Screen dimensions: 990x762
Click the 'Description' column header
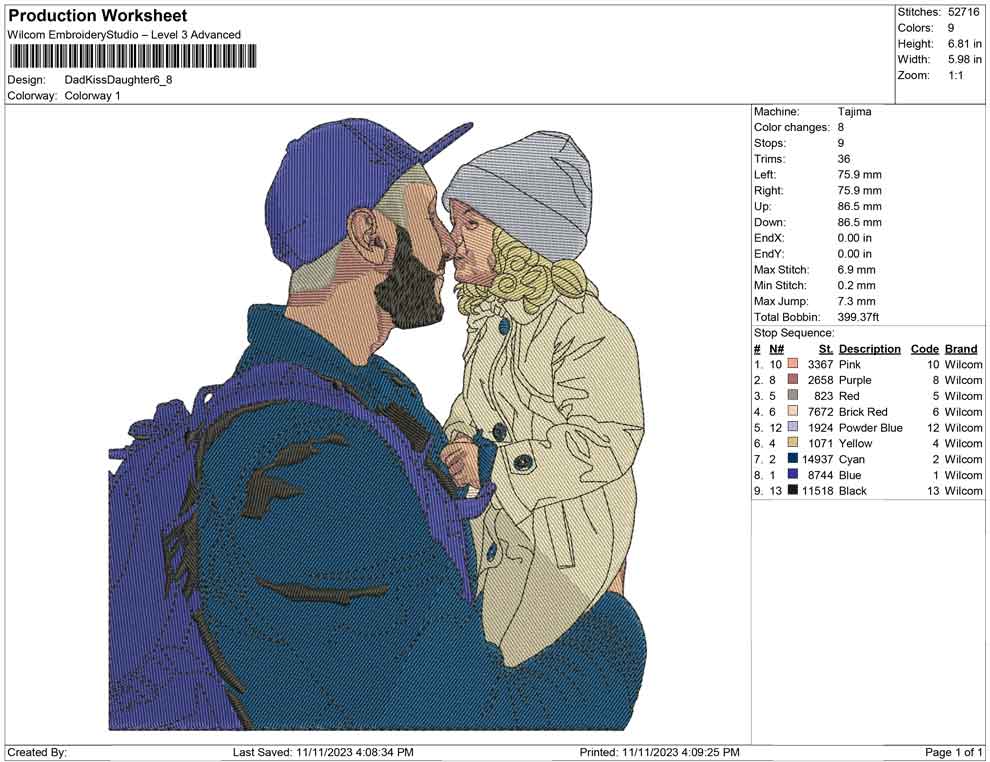869,349
